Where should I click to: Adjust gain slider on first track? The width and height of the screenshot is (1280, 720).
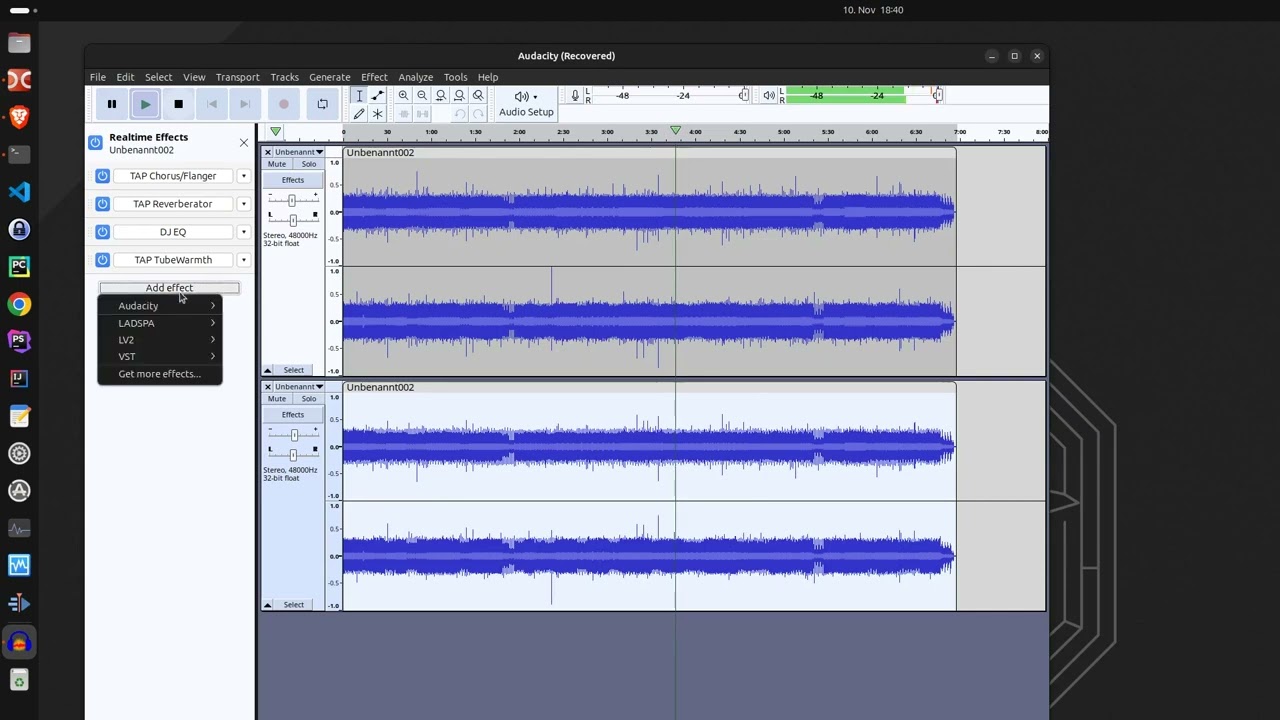point(292,200)
